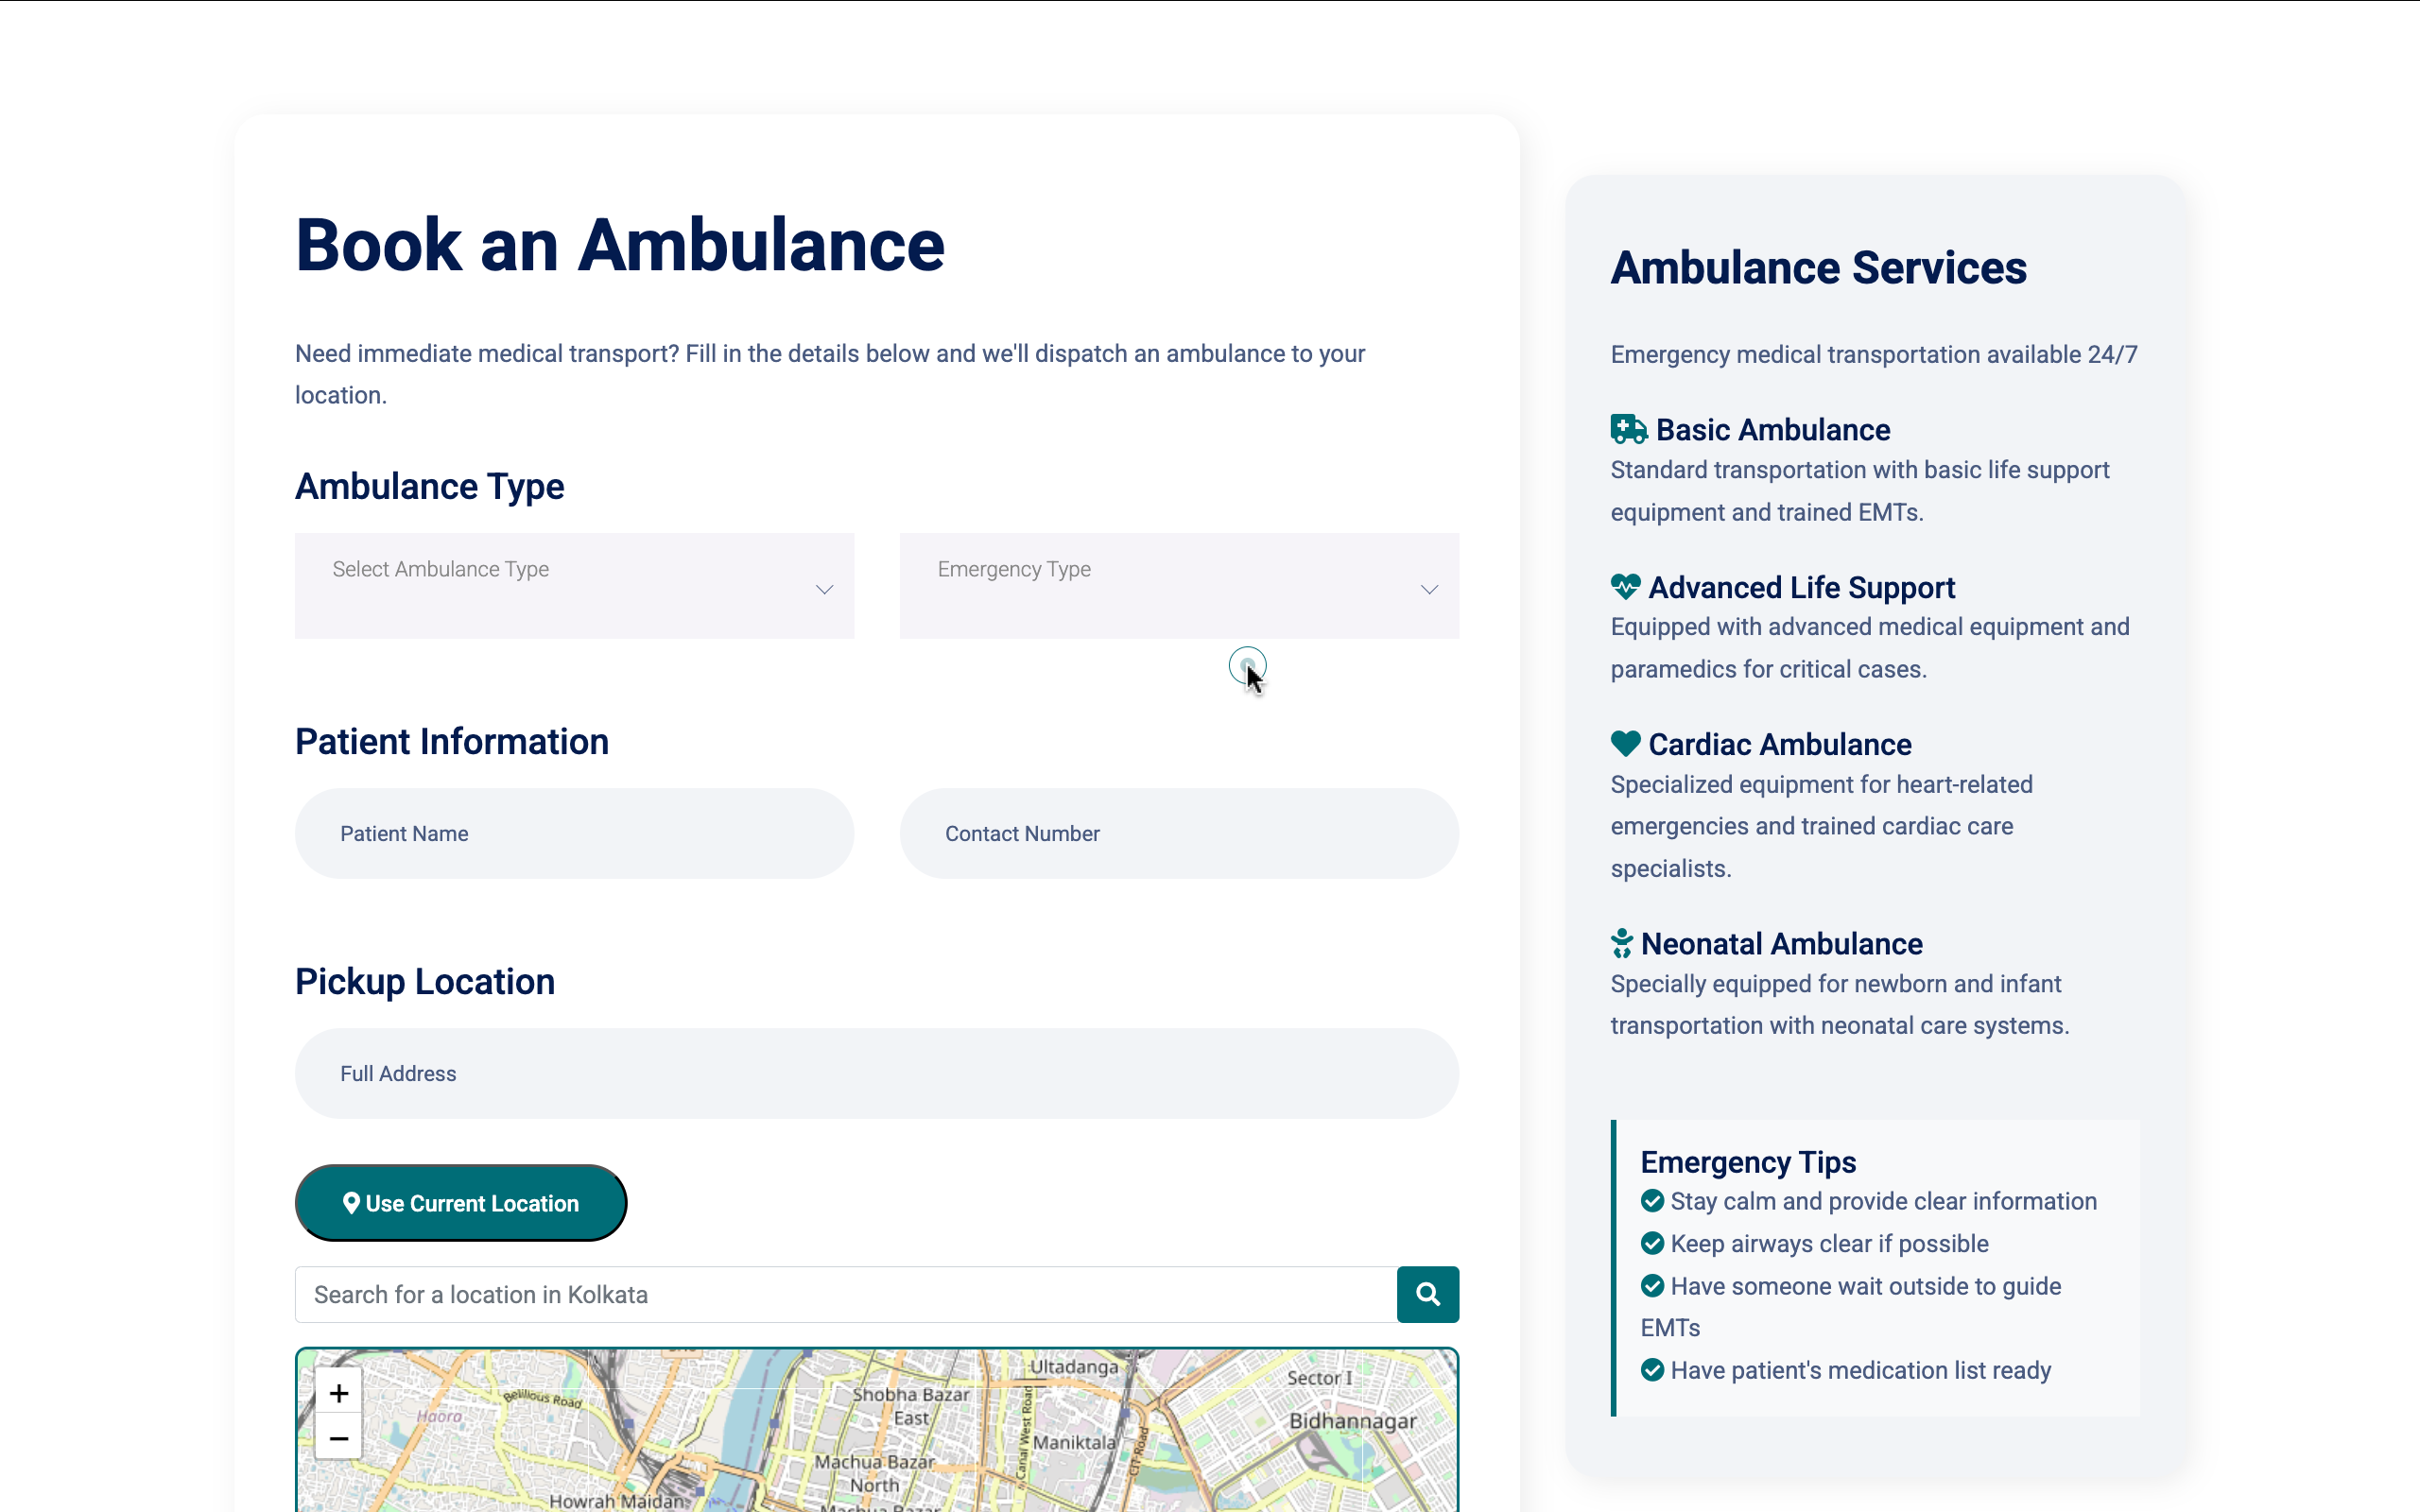Click the checkmark beside 'Stay calm and provide clear information'
This screenshot has height=1512, width=2420.
click(x=1652, y=1201)
